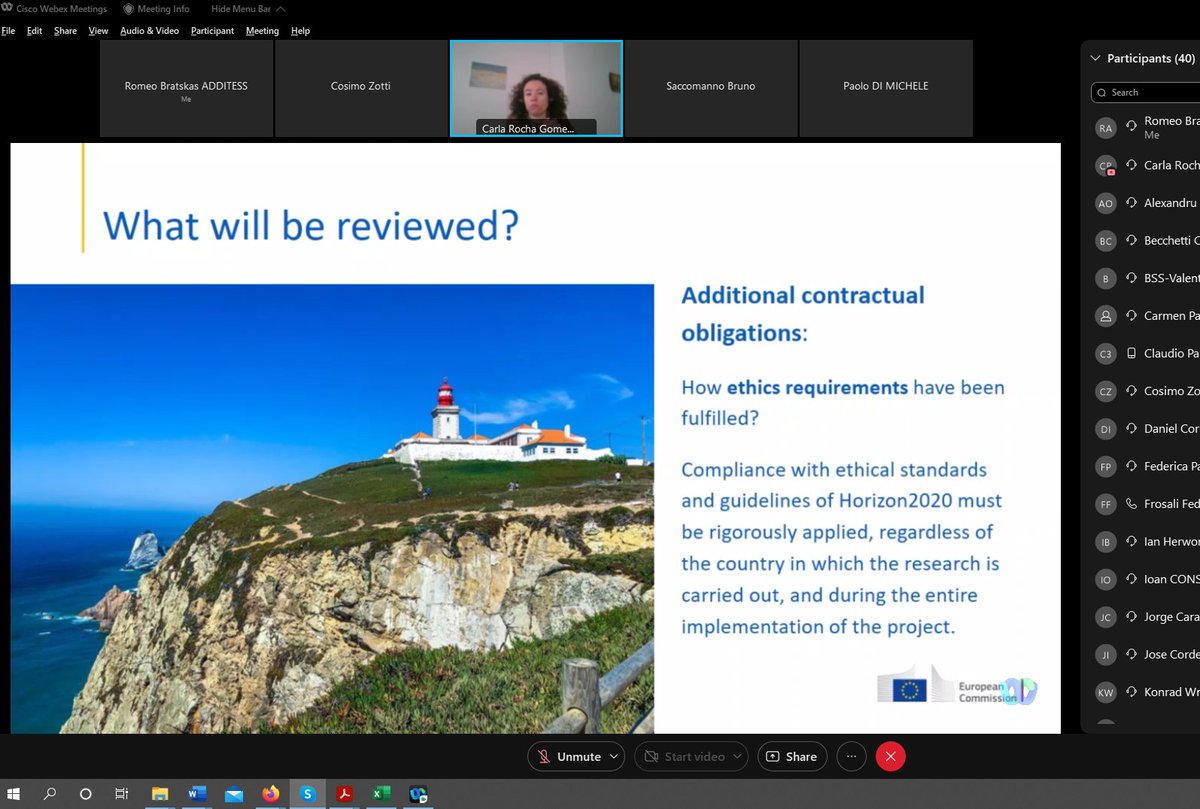Select participant Carmen Pa in list

pyautogui.click(x=1145, y=316)
